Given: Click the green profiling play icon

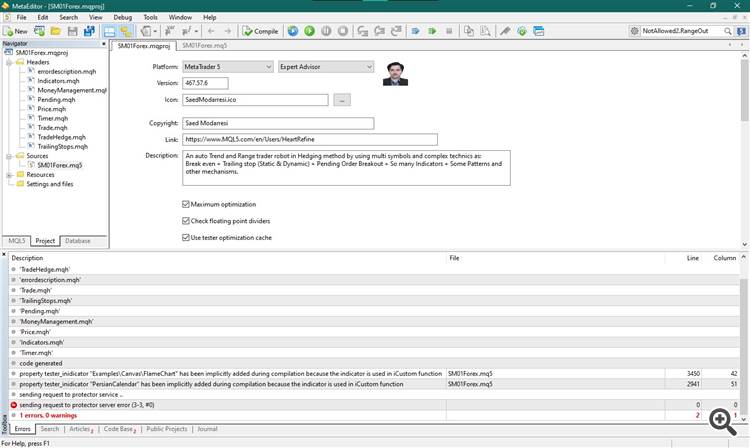Looking at the screenshot, I should click(x=432, y=31).
